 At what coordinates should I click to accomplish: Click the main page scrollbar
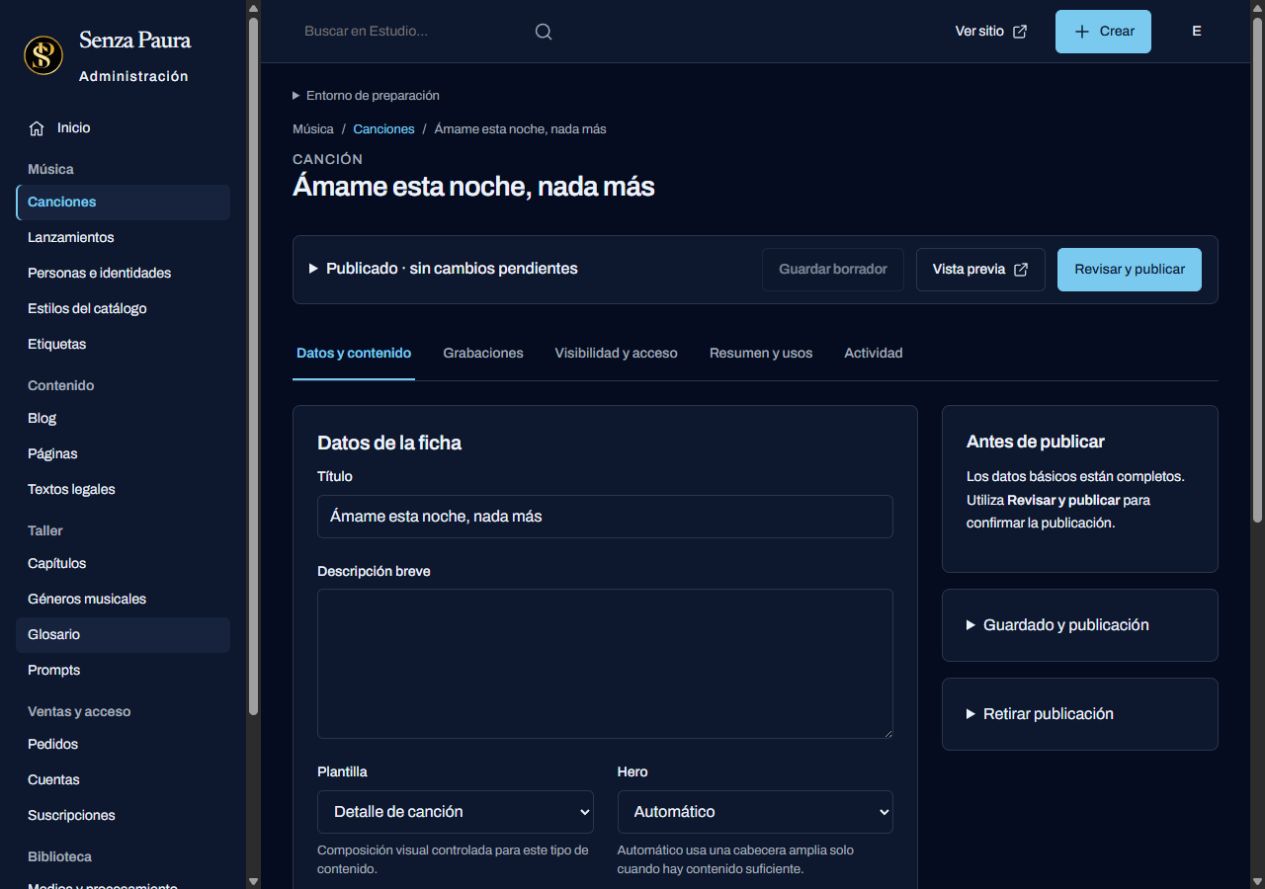(x=1257, y=268)
